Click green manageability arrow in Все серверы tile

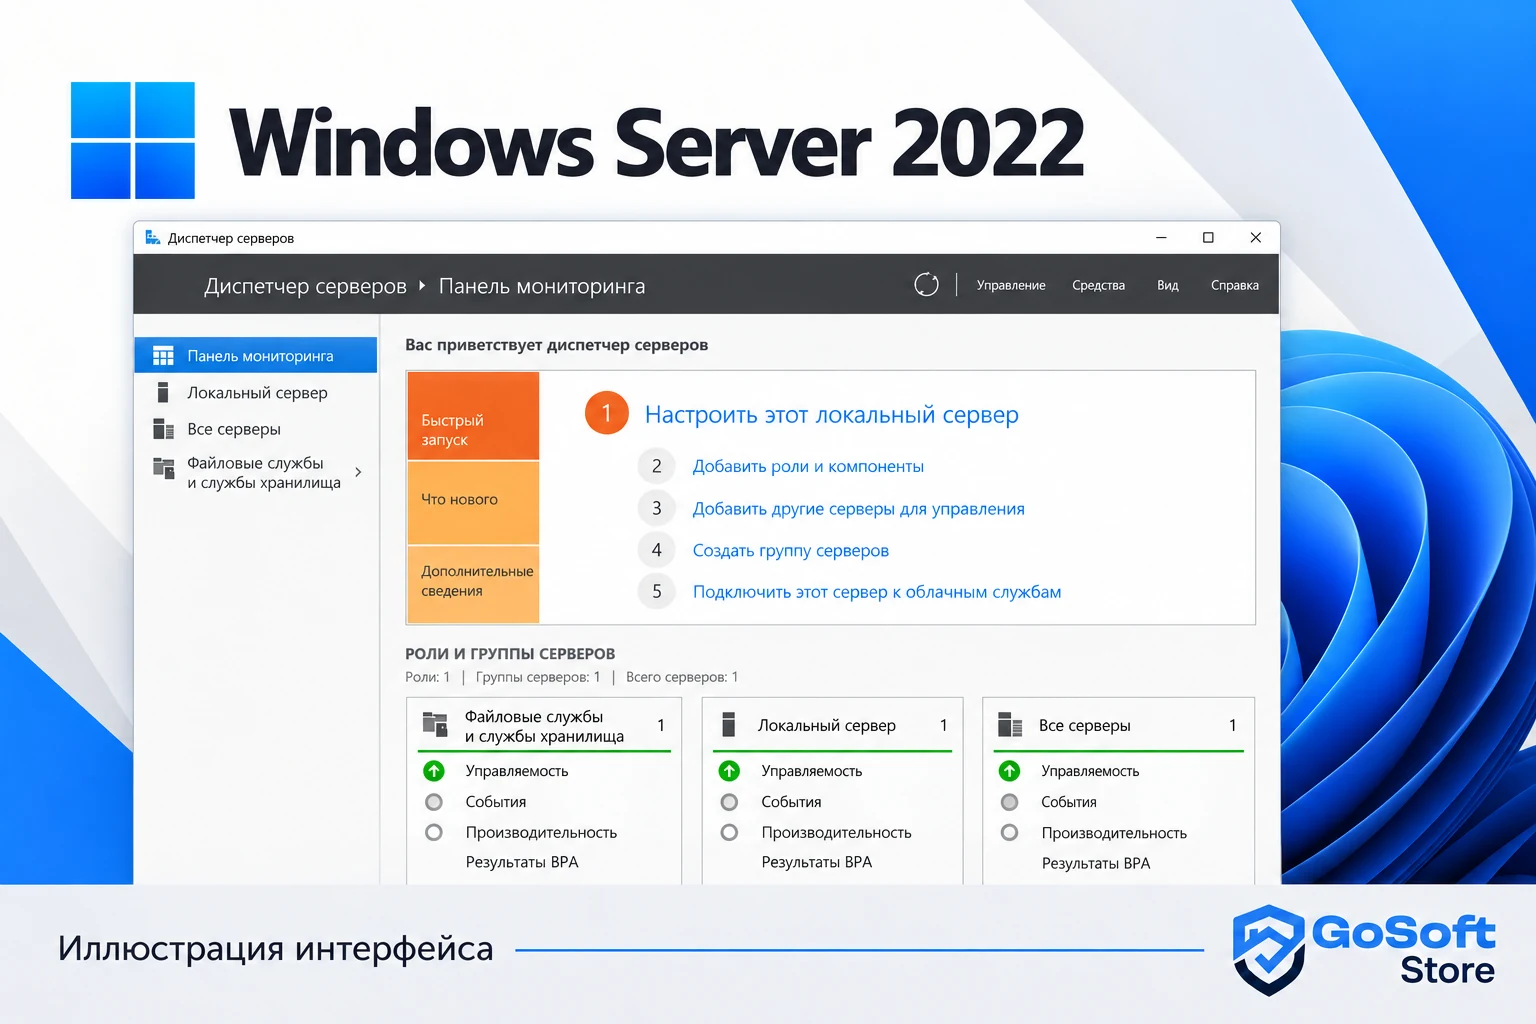pyautogui.click(x=1009, y=771)
